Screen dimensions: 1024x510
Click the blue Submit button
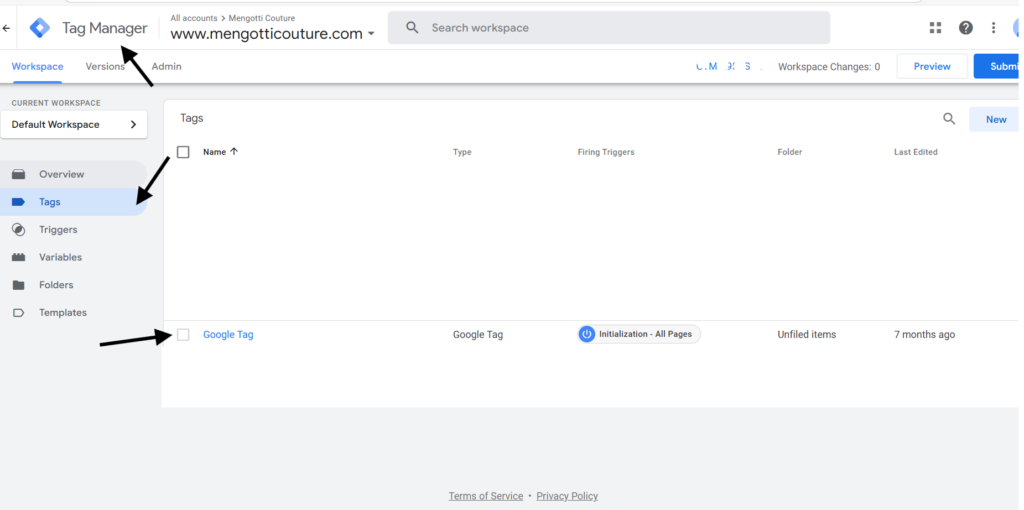(x=999, y=67)
